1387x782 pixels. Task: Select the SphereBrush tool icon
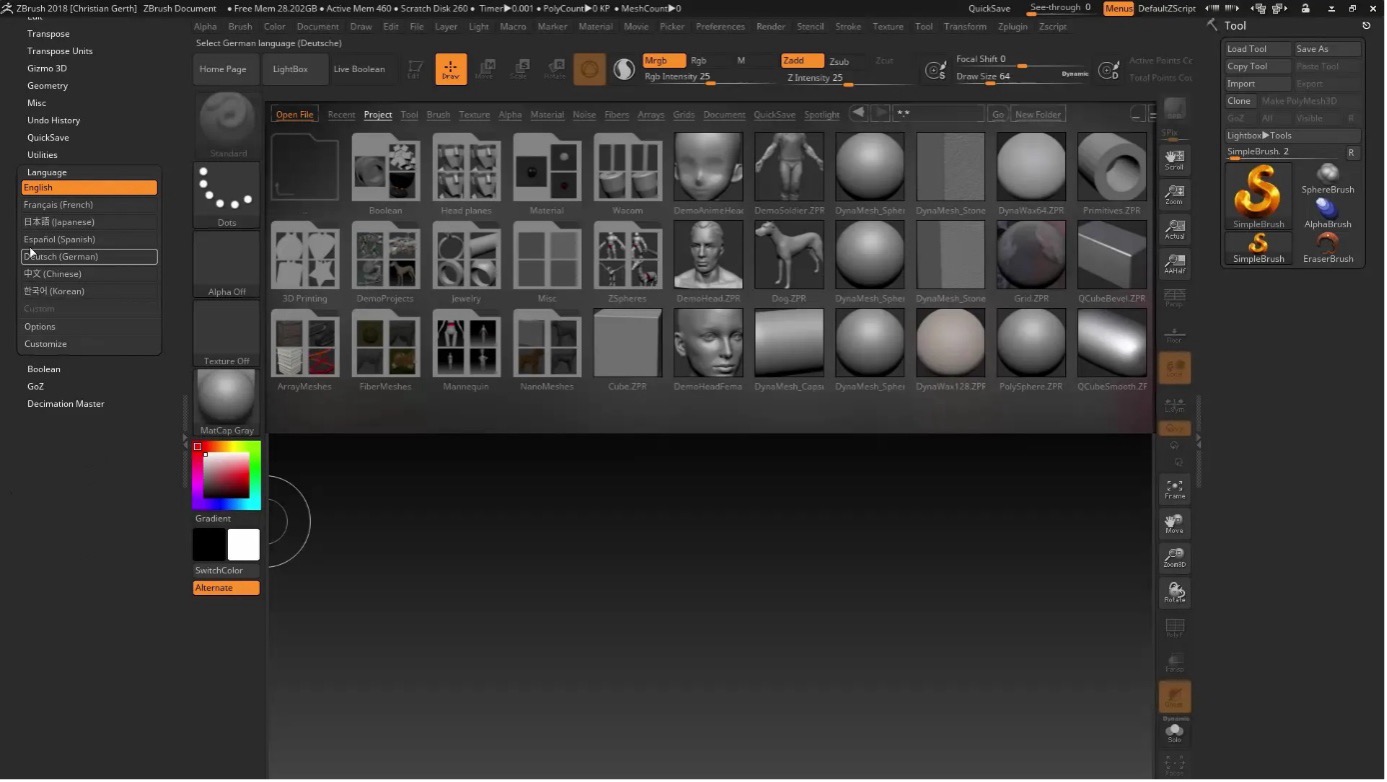pyautogui.click(x=1328, y=179)
